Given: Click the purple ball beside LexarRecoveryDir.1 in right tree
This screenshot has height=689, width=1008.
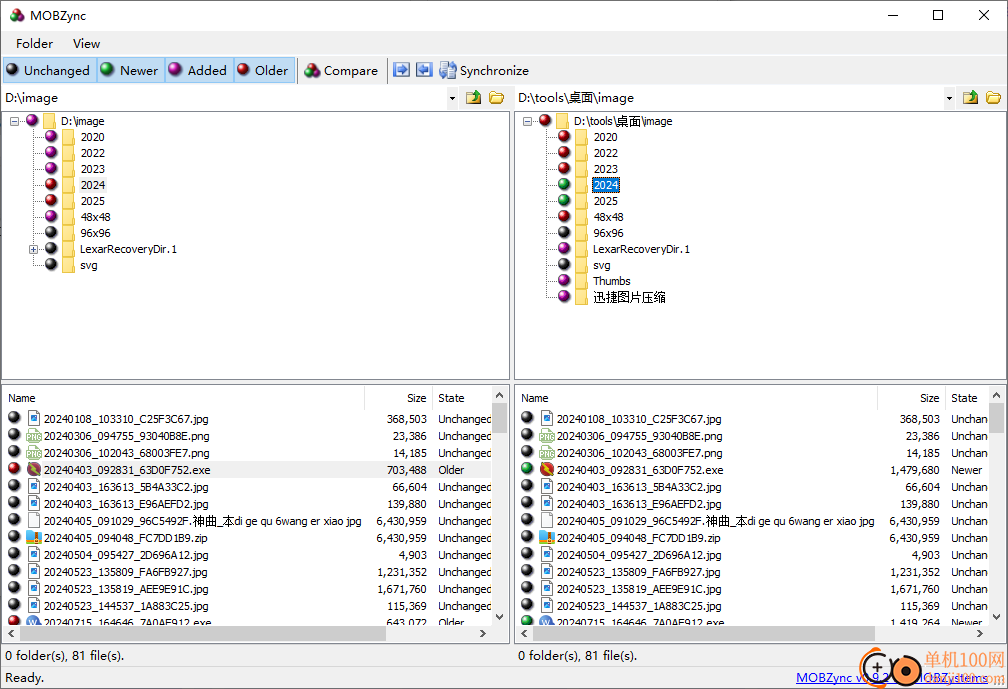Looking at the screenshot, I should click(x=564, y=248).
